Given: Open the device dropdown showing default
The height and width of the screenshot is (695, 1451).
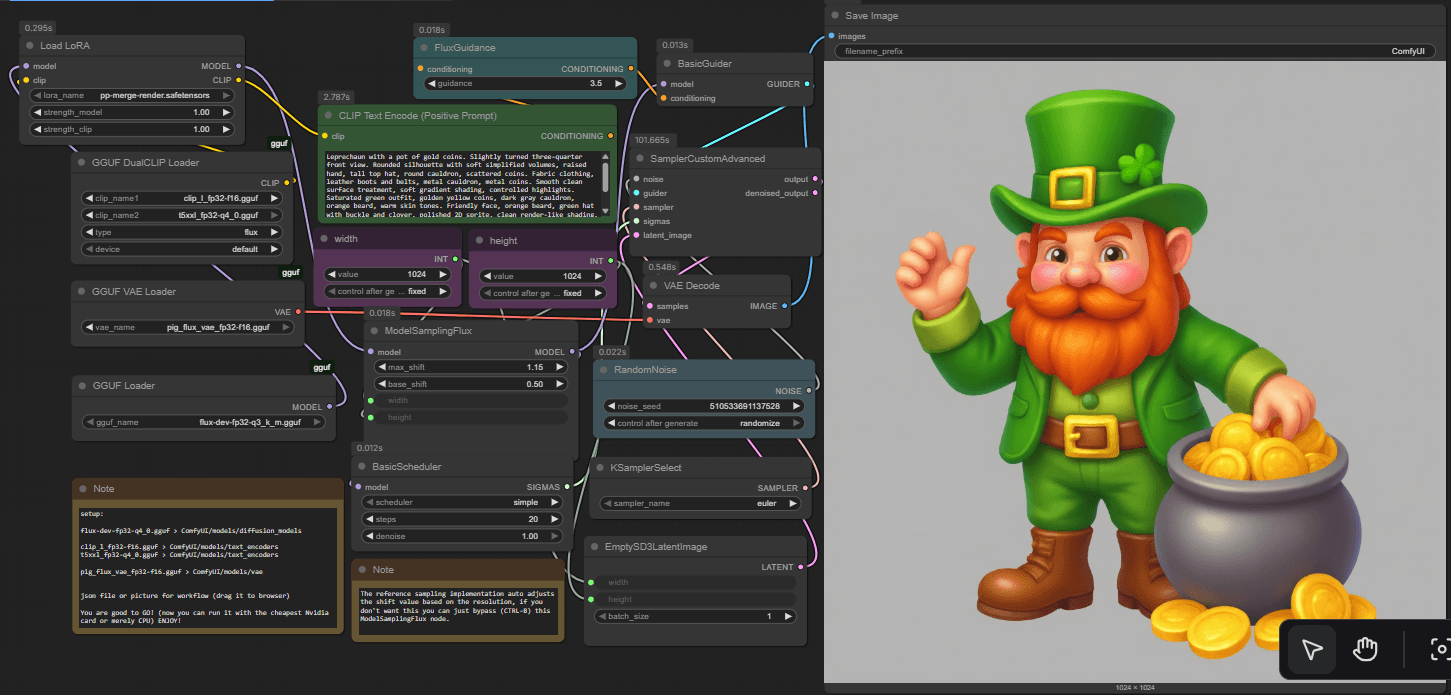Looking at the screenshot, I should pos(180,249).
